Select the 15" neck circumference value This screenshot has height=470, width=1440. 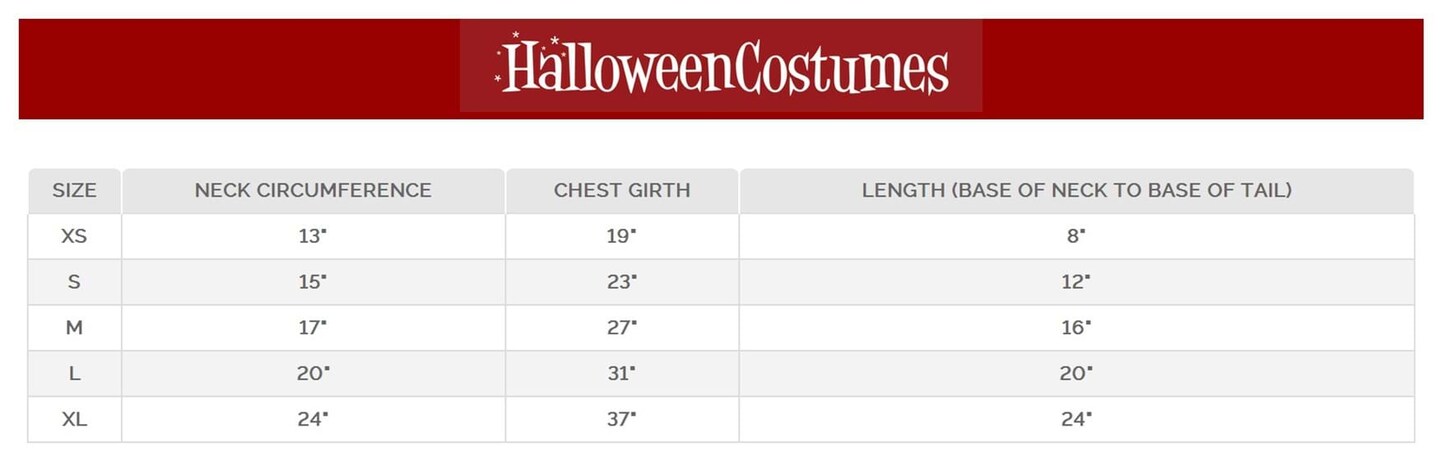click(313, 282)
